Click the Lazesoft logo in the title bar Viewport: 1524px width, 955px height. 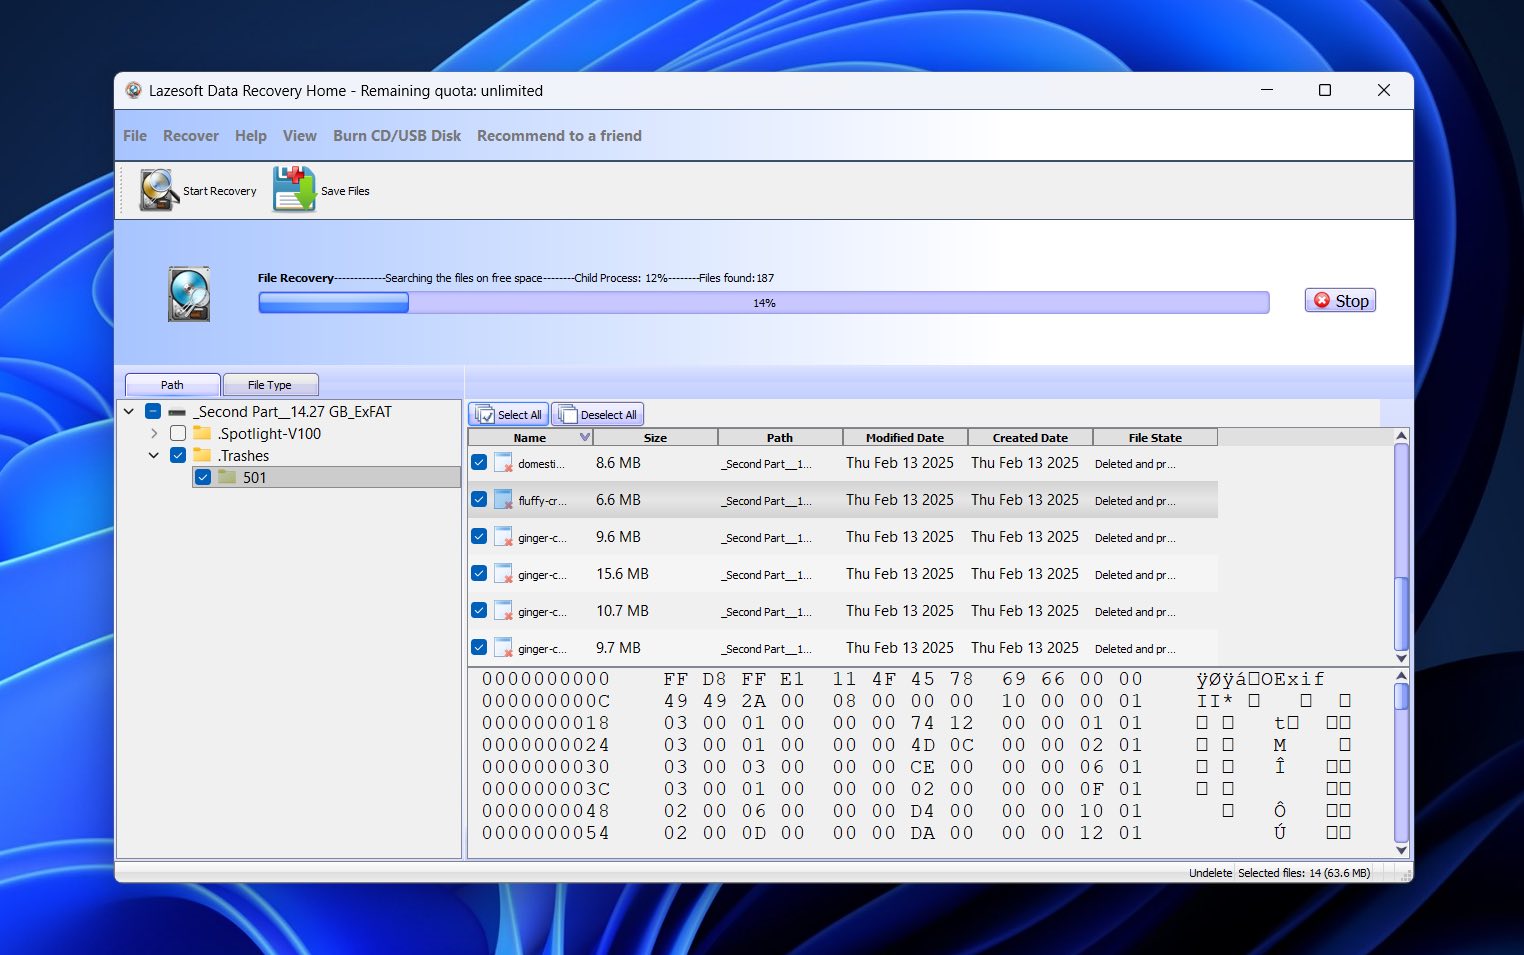point(134,90)
